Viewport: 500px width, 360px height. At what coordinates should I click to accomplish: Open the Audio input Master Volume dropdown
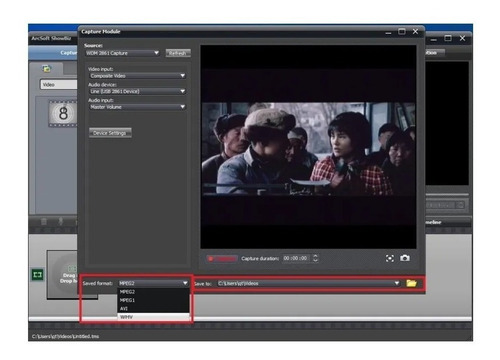[137, 107]
